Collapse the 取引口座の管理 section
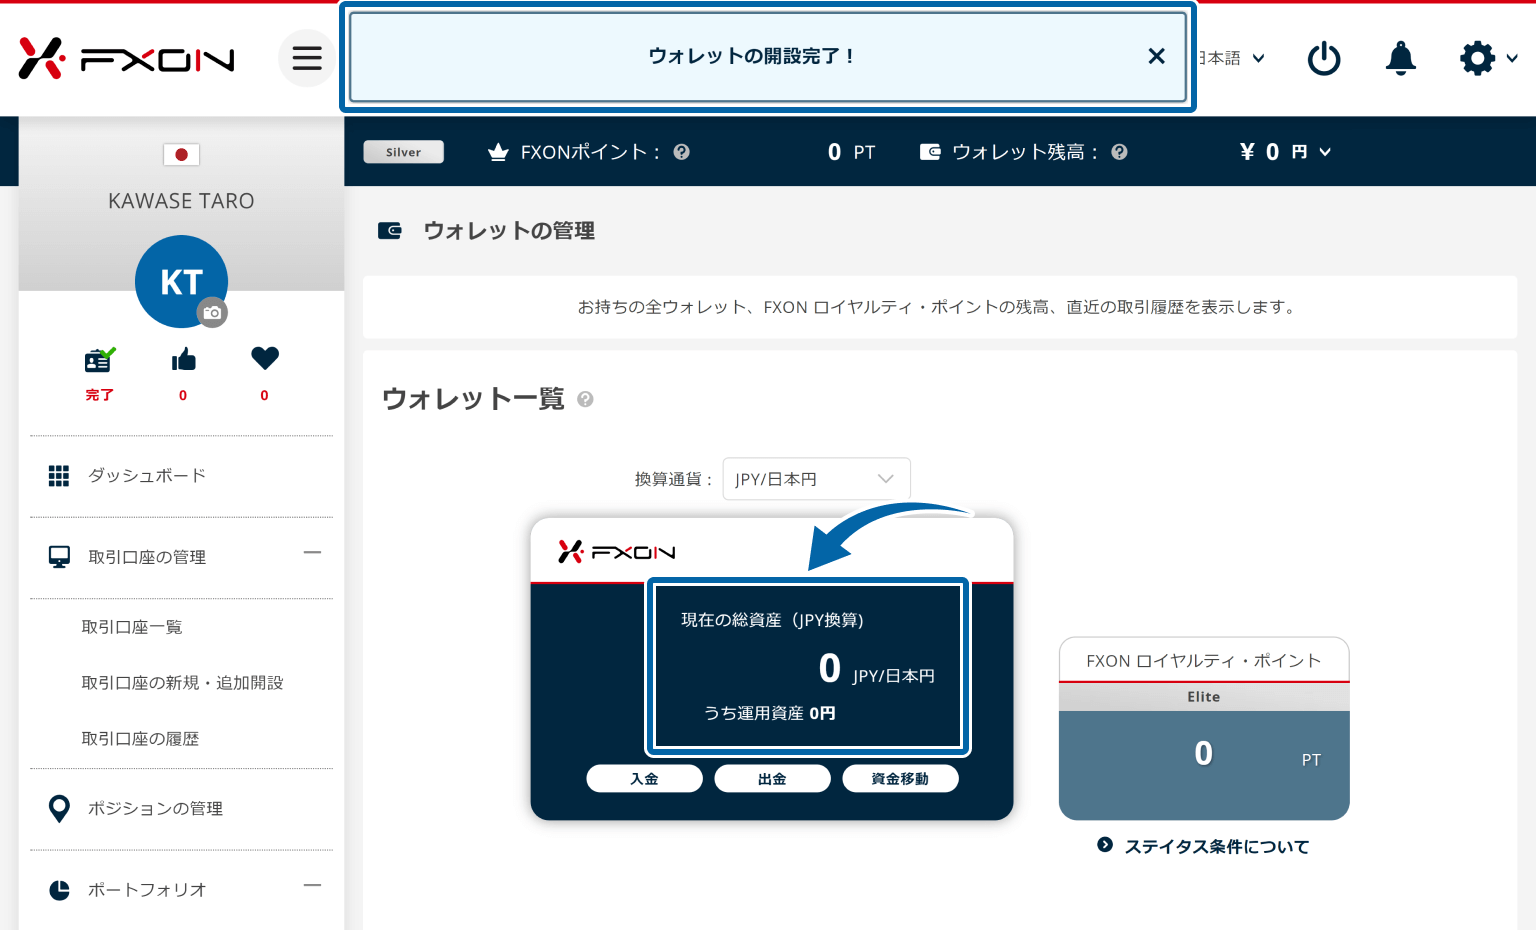 coord(312,552)
